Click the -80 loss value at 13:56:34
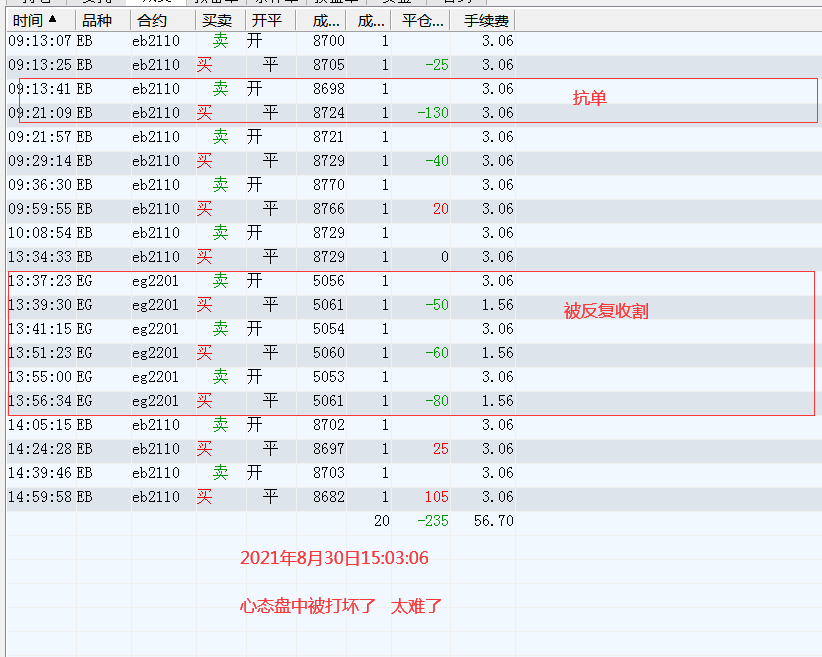Screen dimensions: 822x657 (x=437, y=401)
